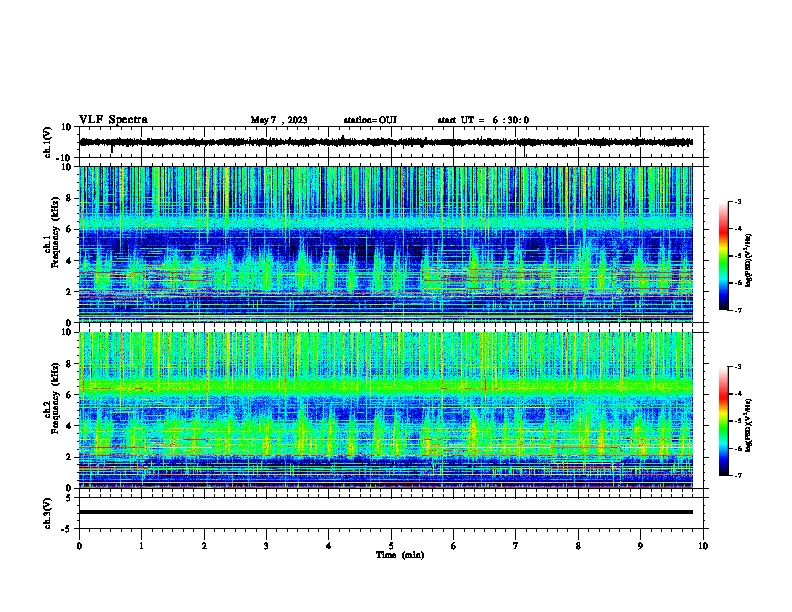
Task: Click ch.2 frequency axis tick '8'
Action: tap(69, 364)
